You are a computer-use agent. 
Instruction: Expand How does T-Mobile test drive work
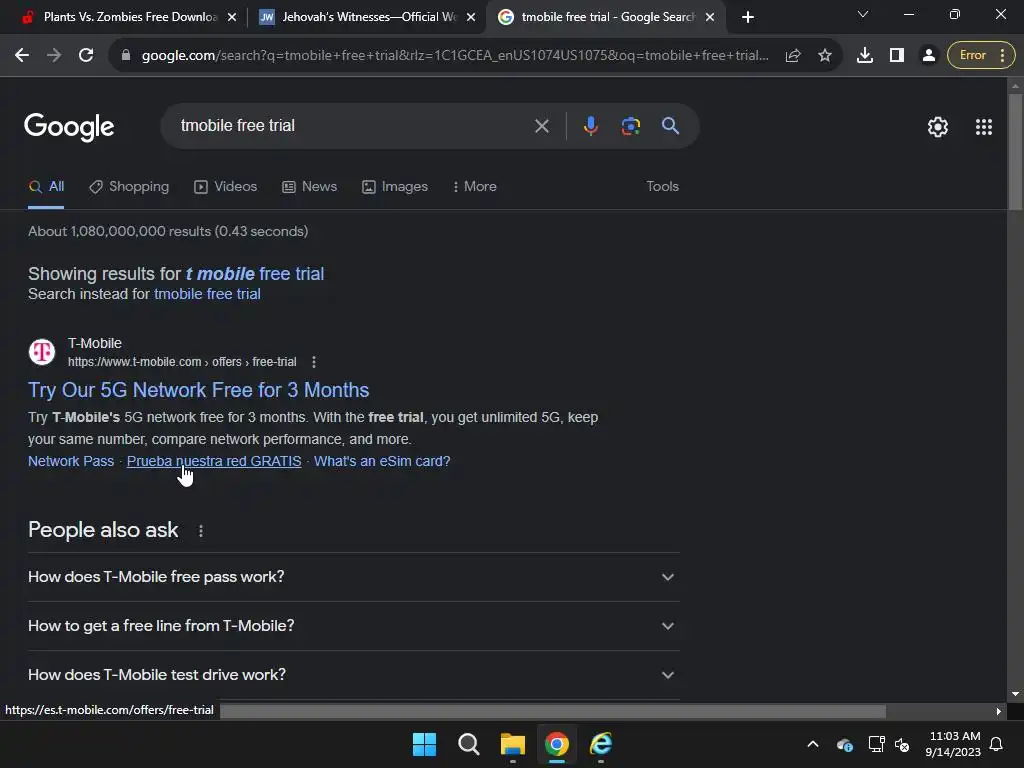353,675
